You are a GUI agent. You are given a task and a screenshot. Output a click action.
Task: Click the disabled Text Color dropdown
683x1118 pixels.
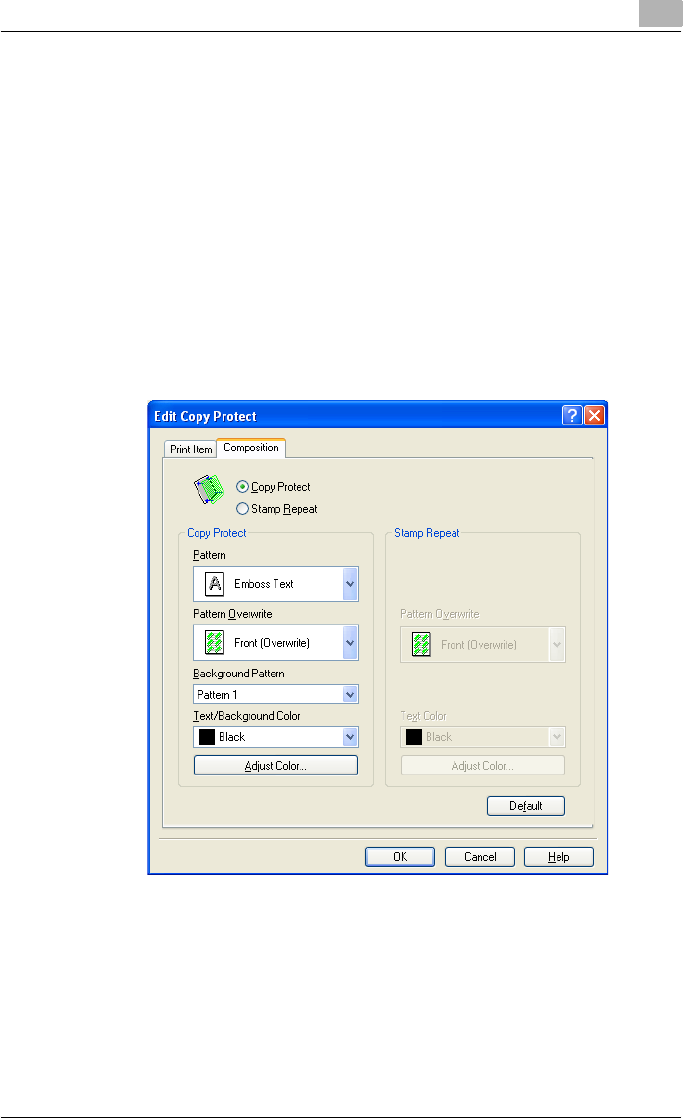point(483,737)
